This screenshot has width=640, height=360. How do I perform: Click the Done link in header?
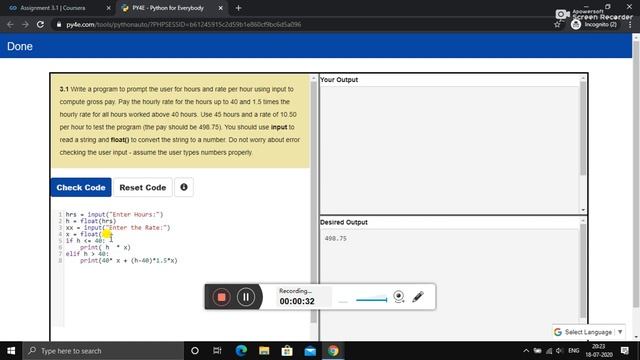(20, 47)
